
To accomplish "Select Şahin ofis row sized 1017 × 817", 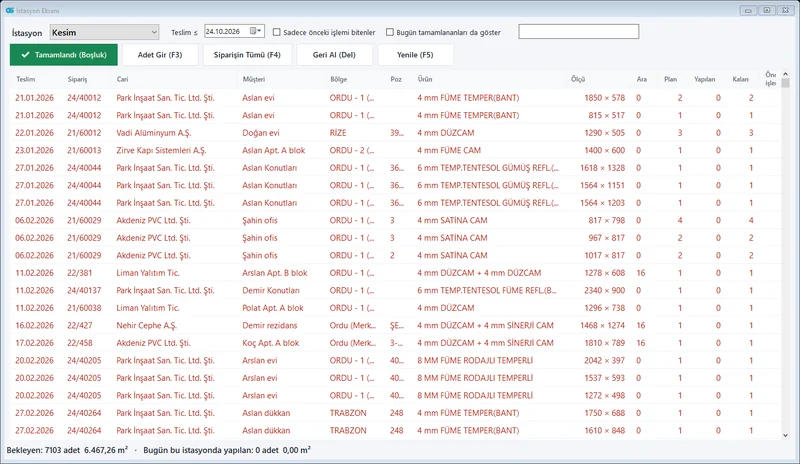I will (395, 255).
